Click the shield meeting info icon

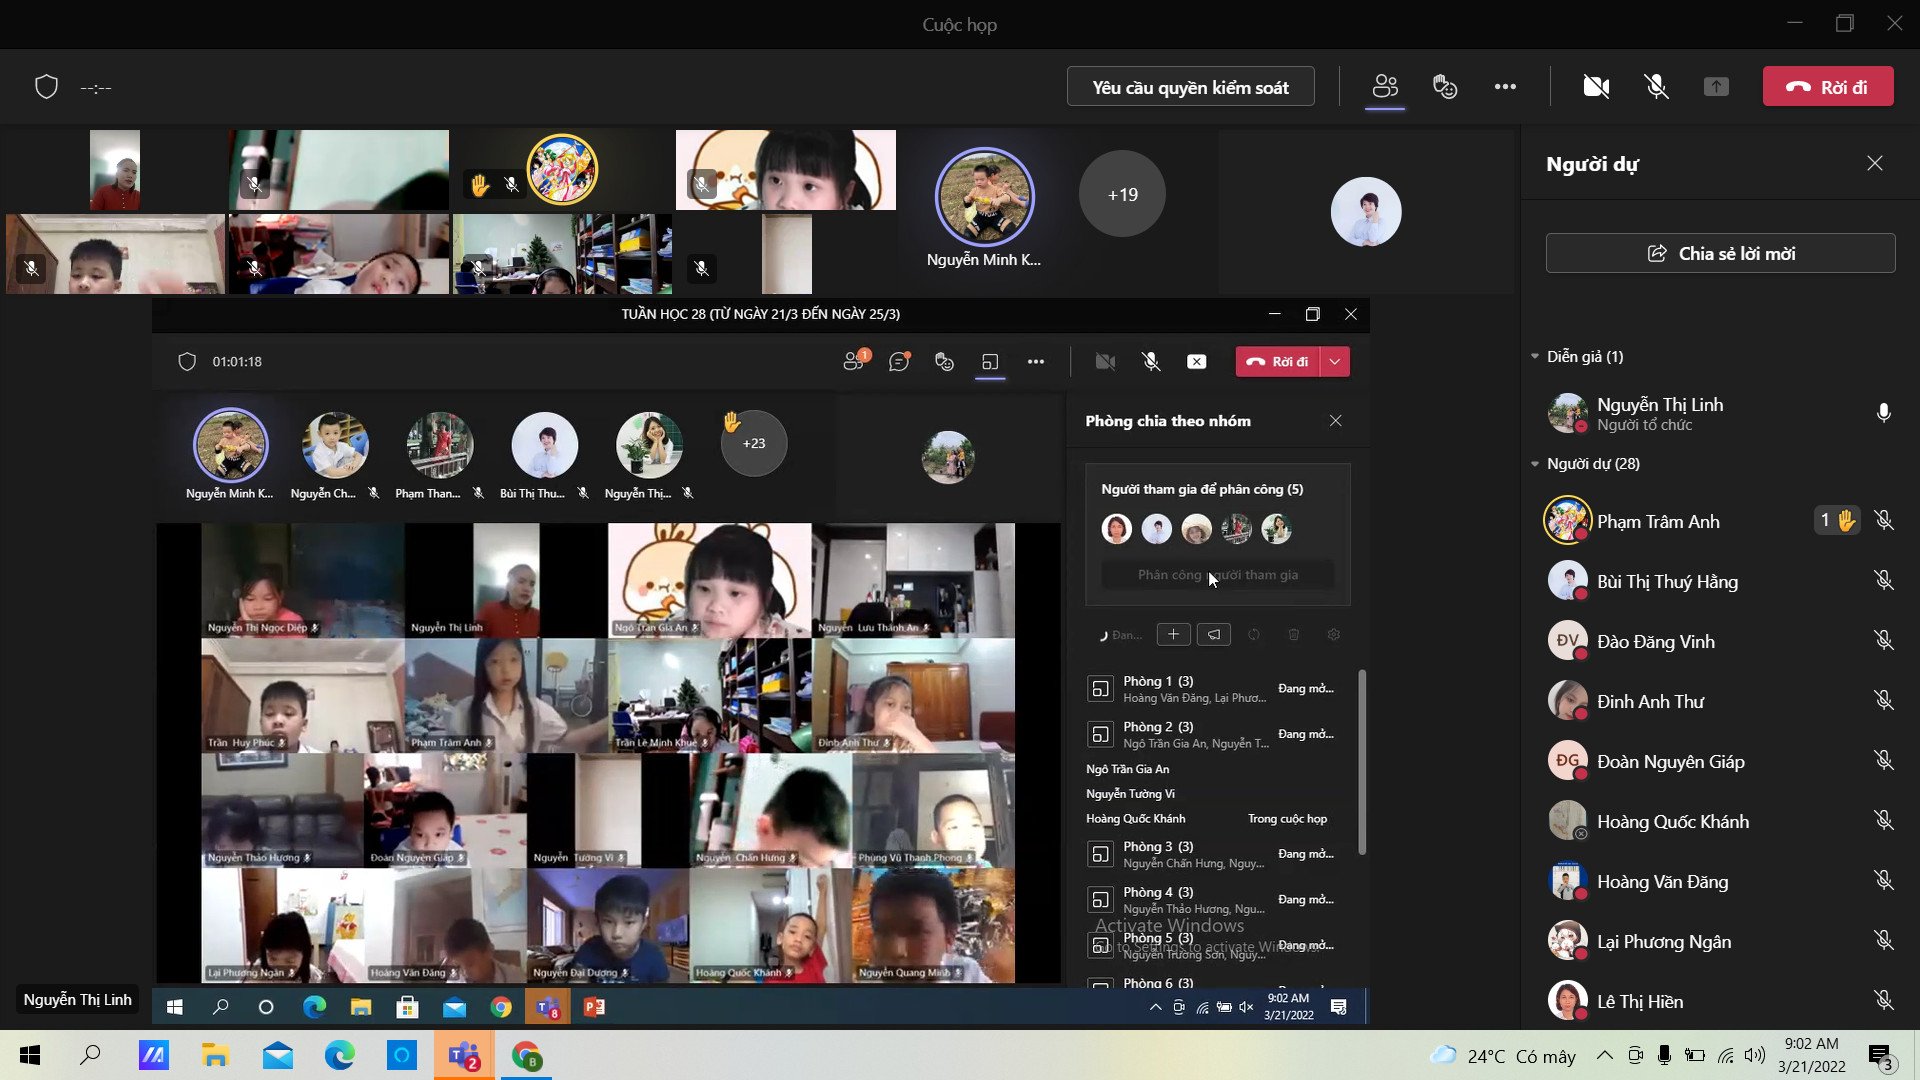(x=46, y=87)
